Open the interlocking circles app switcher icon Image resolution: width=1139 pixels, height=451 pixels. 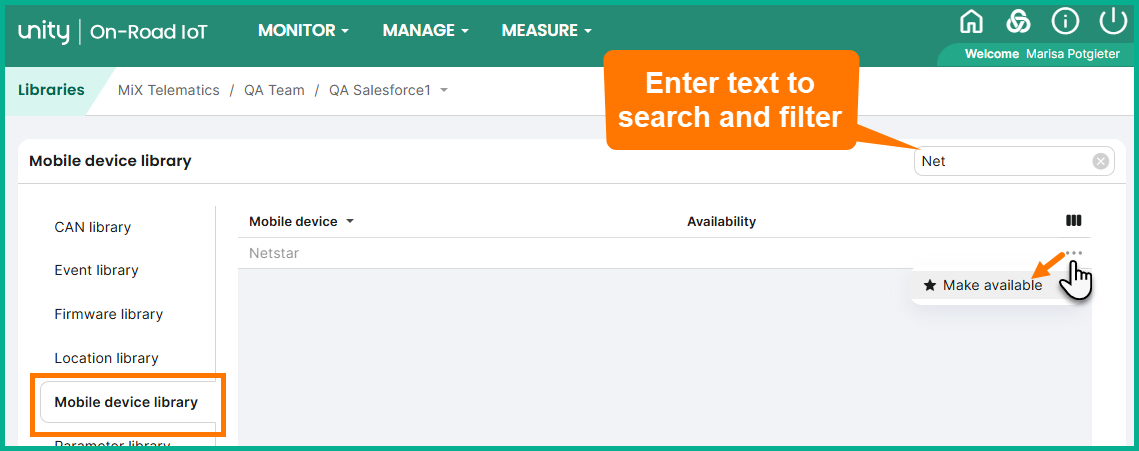point(1018,21)
